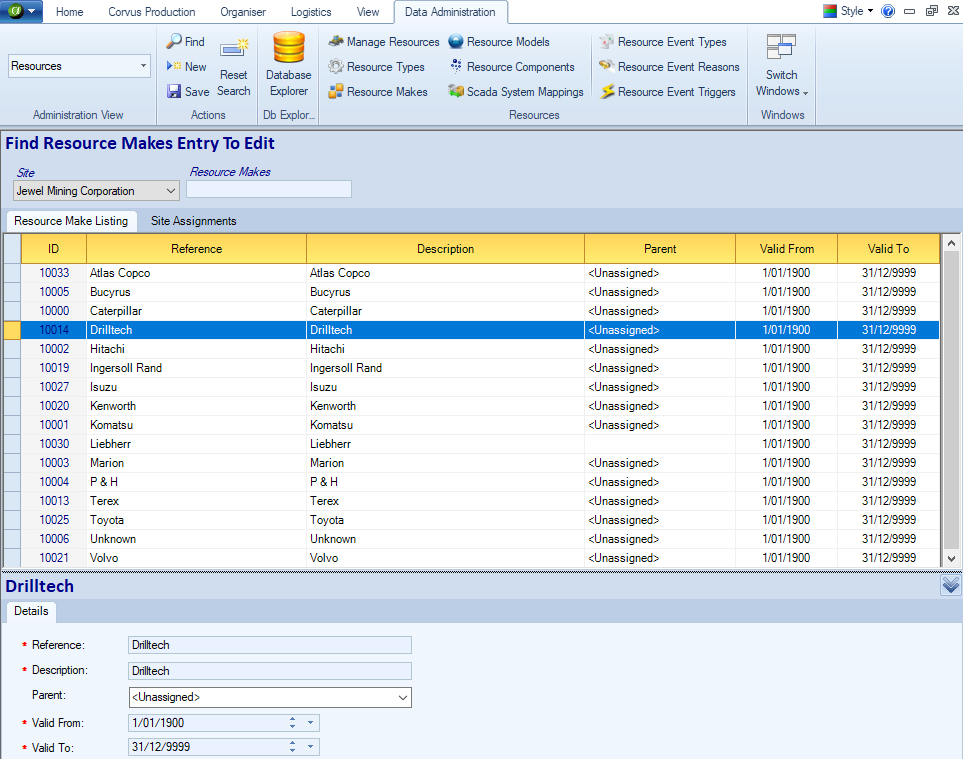Sort by the Valid From column header
The image size is (963, 759).
pyautogui.click(x=787, y=249)
